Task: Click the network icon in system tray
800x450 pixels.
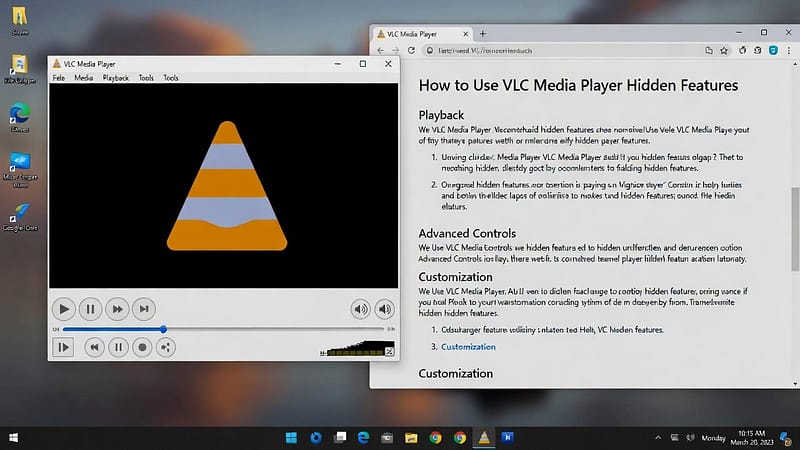Action: point(674,438)
